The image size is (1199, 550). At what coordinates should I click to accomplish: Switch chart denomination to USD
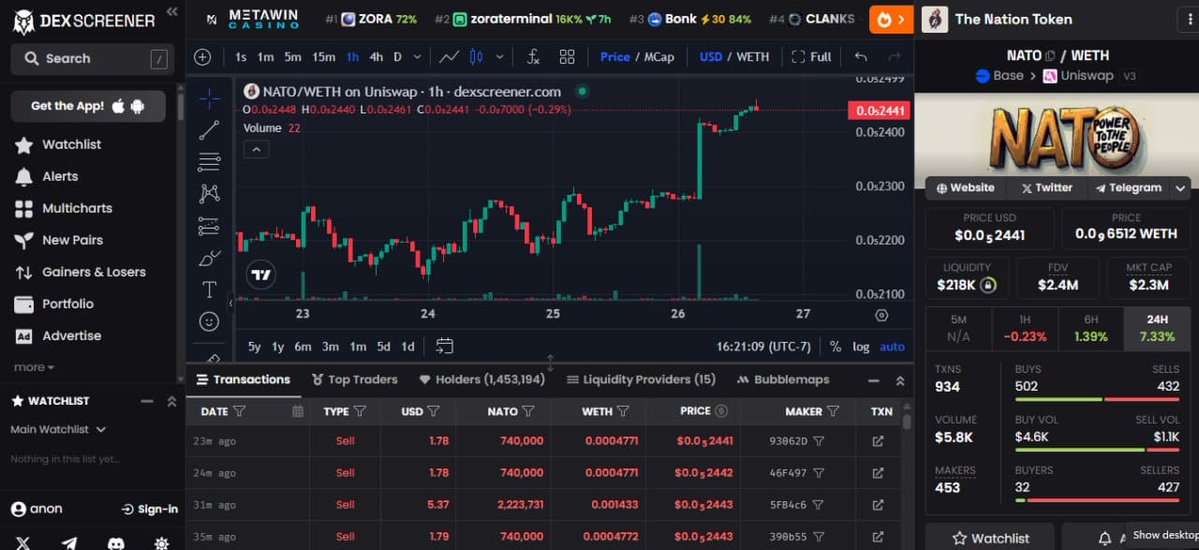710,57
